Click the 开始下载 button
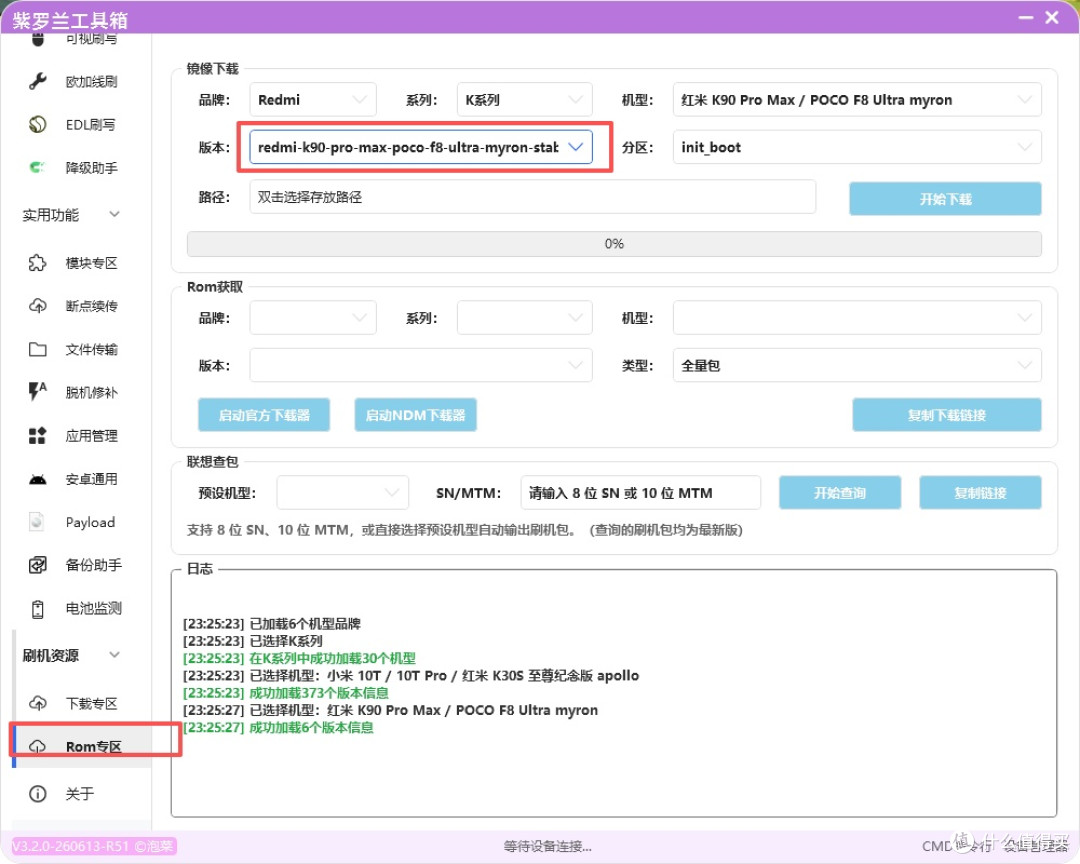The height and width of the screenshot is (864, 1080). [945, 199]
